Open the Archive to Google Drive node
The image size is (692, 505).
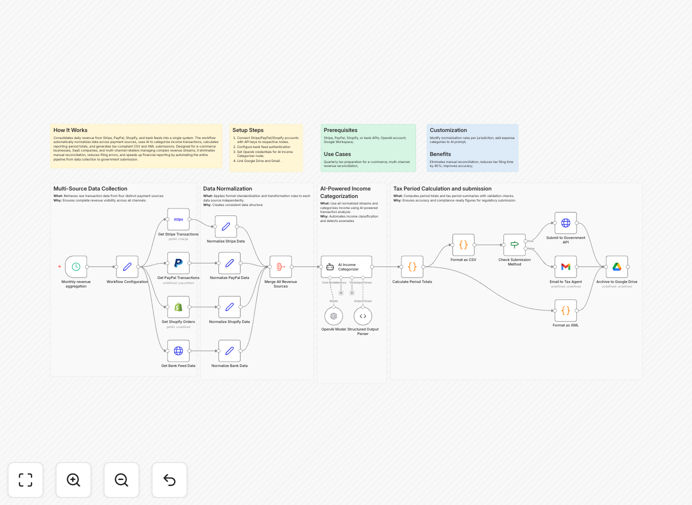(617, 267)
